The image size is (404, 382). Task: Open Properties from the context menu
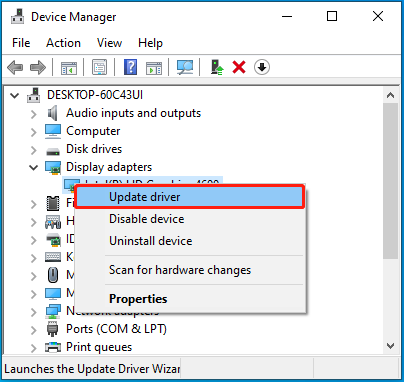click(x=190, y=299)
